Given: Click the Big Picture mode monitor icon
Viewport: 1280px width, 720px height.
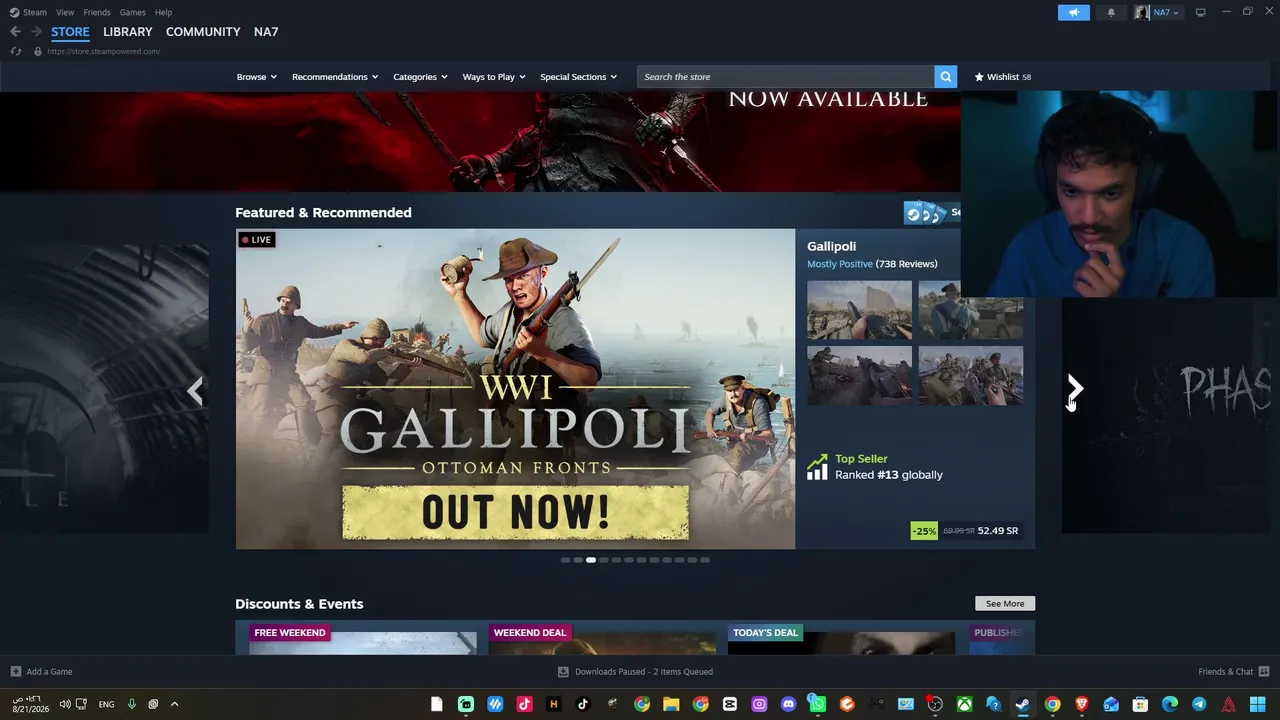Looking at the screenshot, I should click(x=1200, y=12).
